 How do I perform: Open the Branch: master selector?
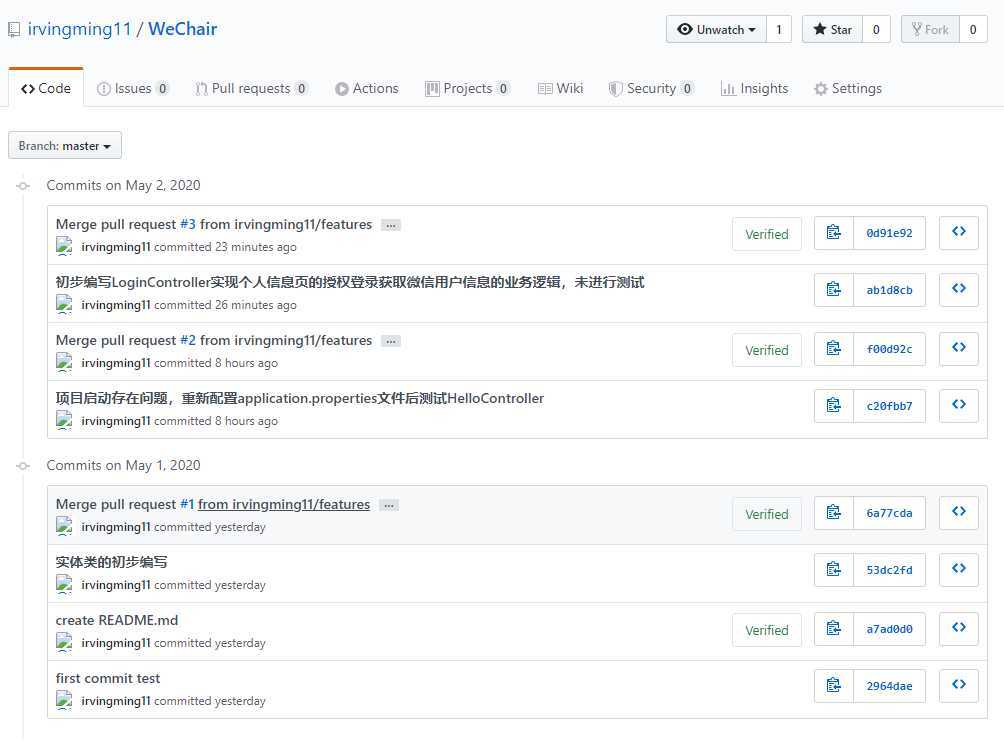tap(65, 146)
